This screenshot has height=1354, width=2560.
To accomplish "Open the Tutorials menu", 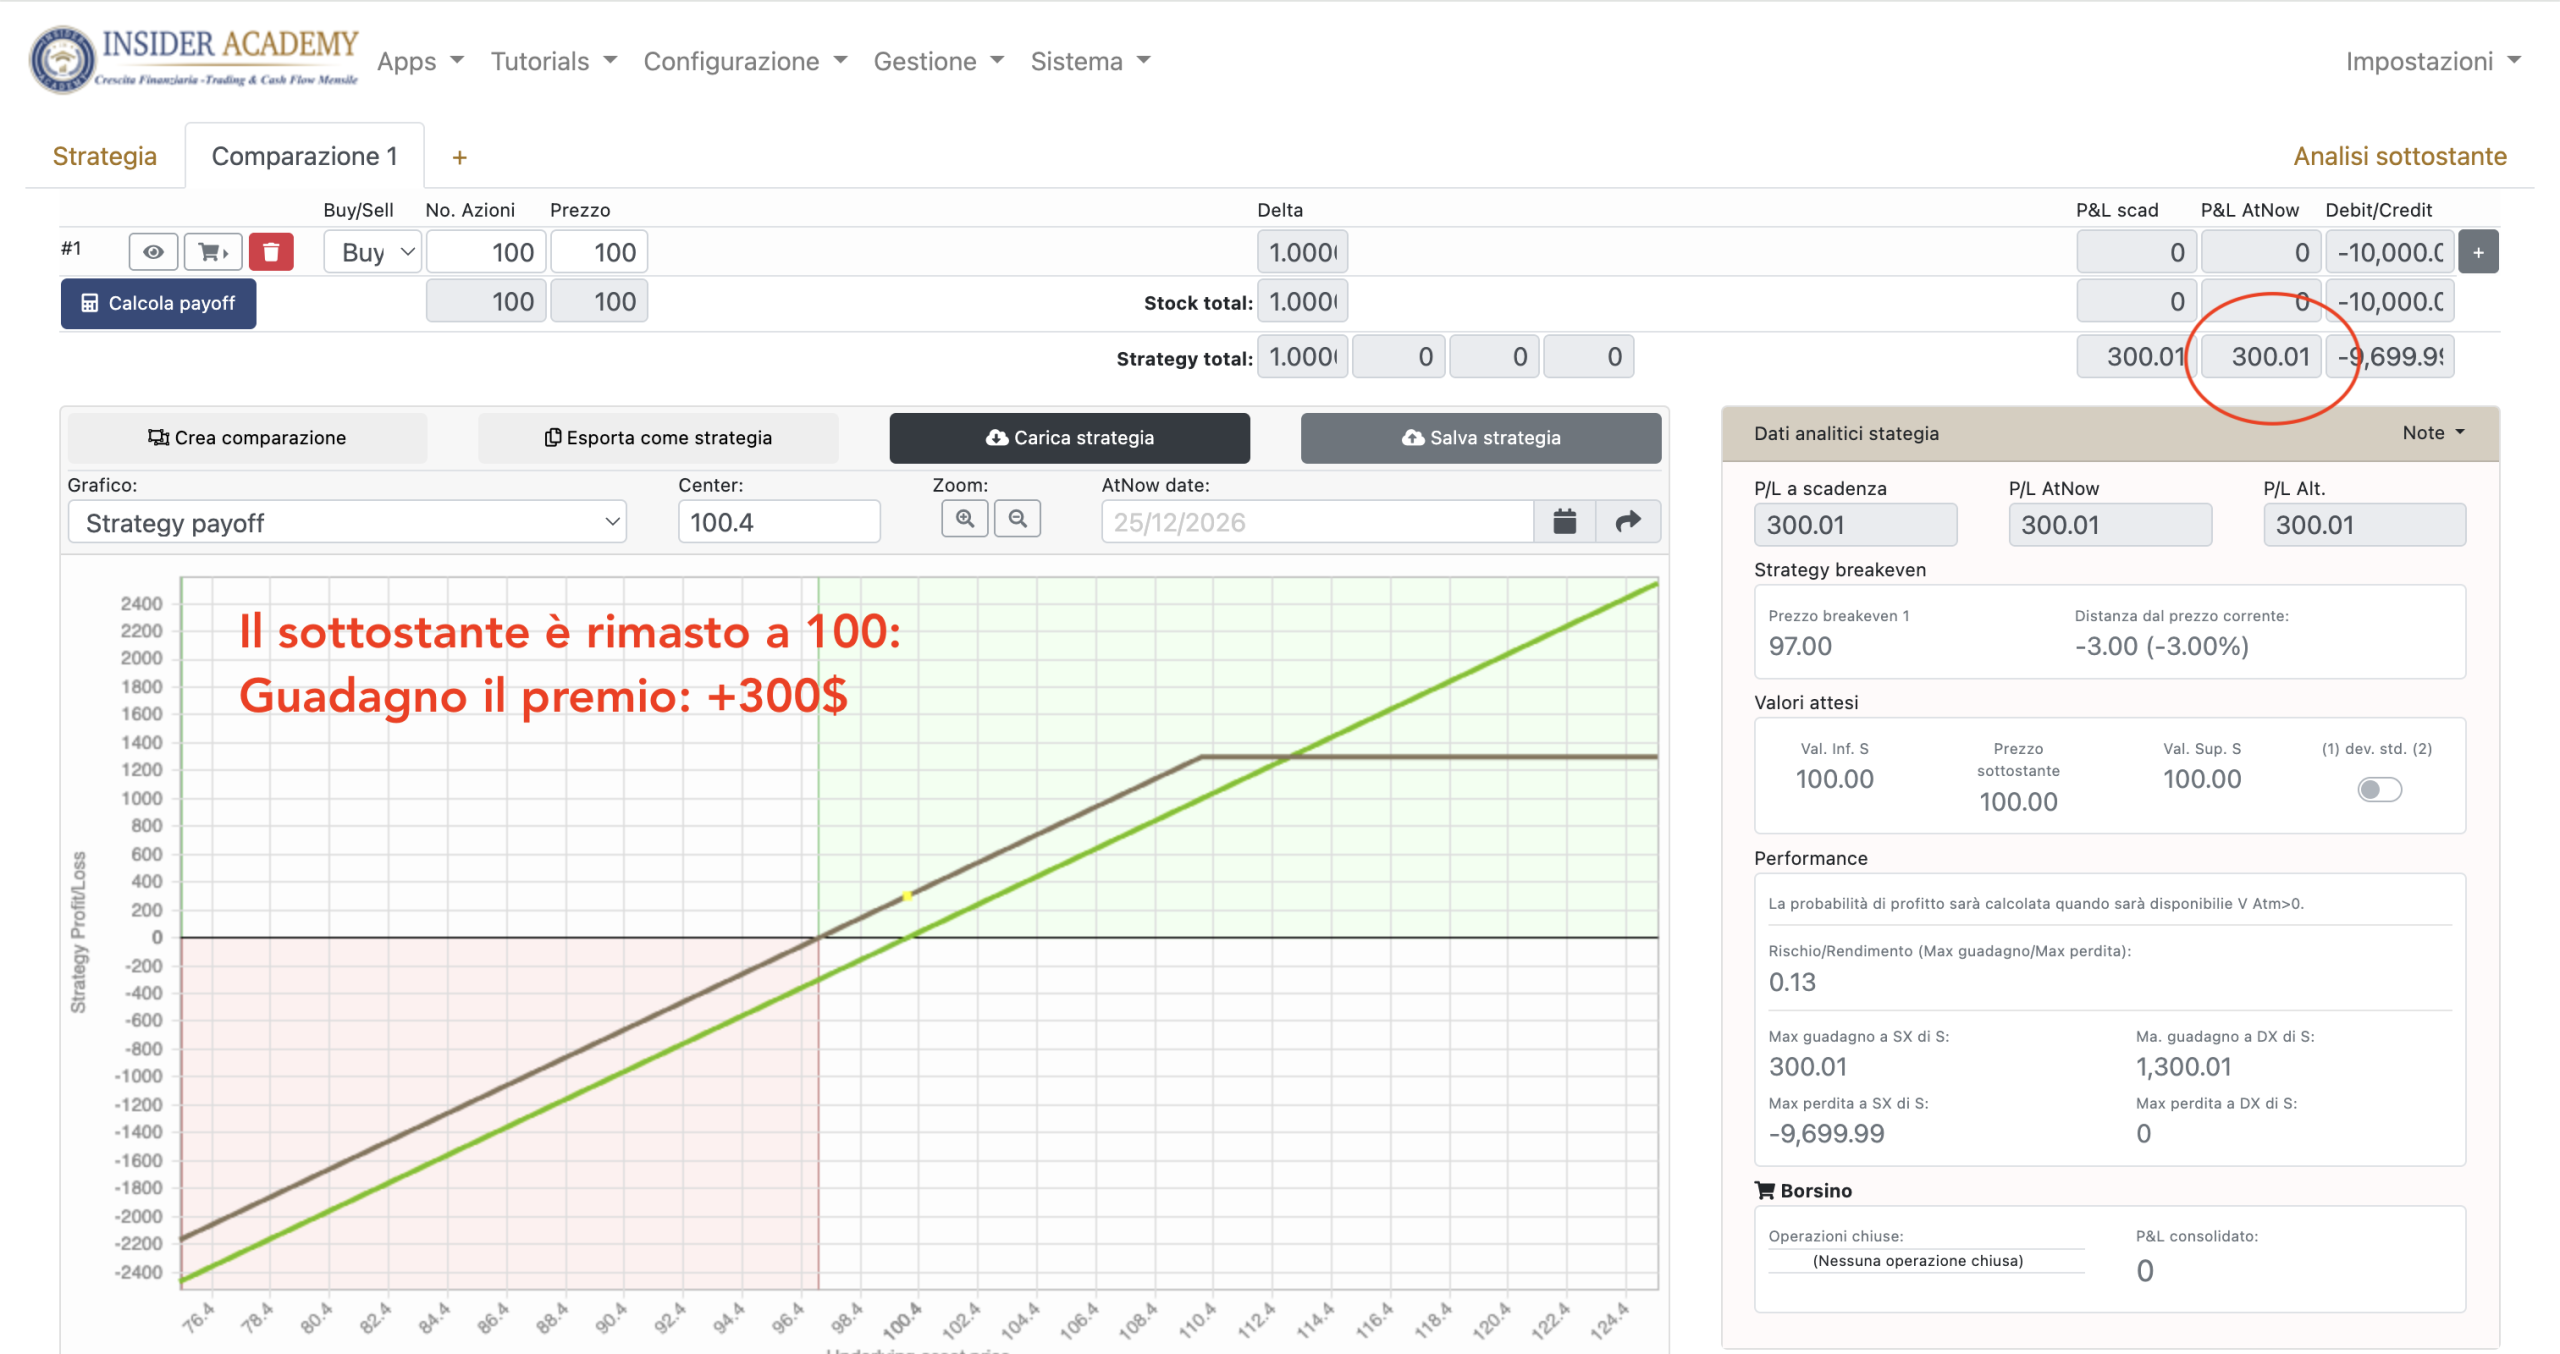I will click(x=553, y=62).
